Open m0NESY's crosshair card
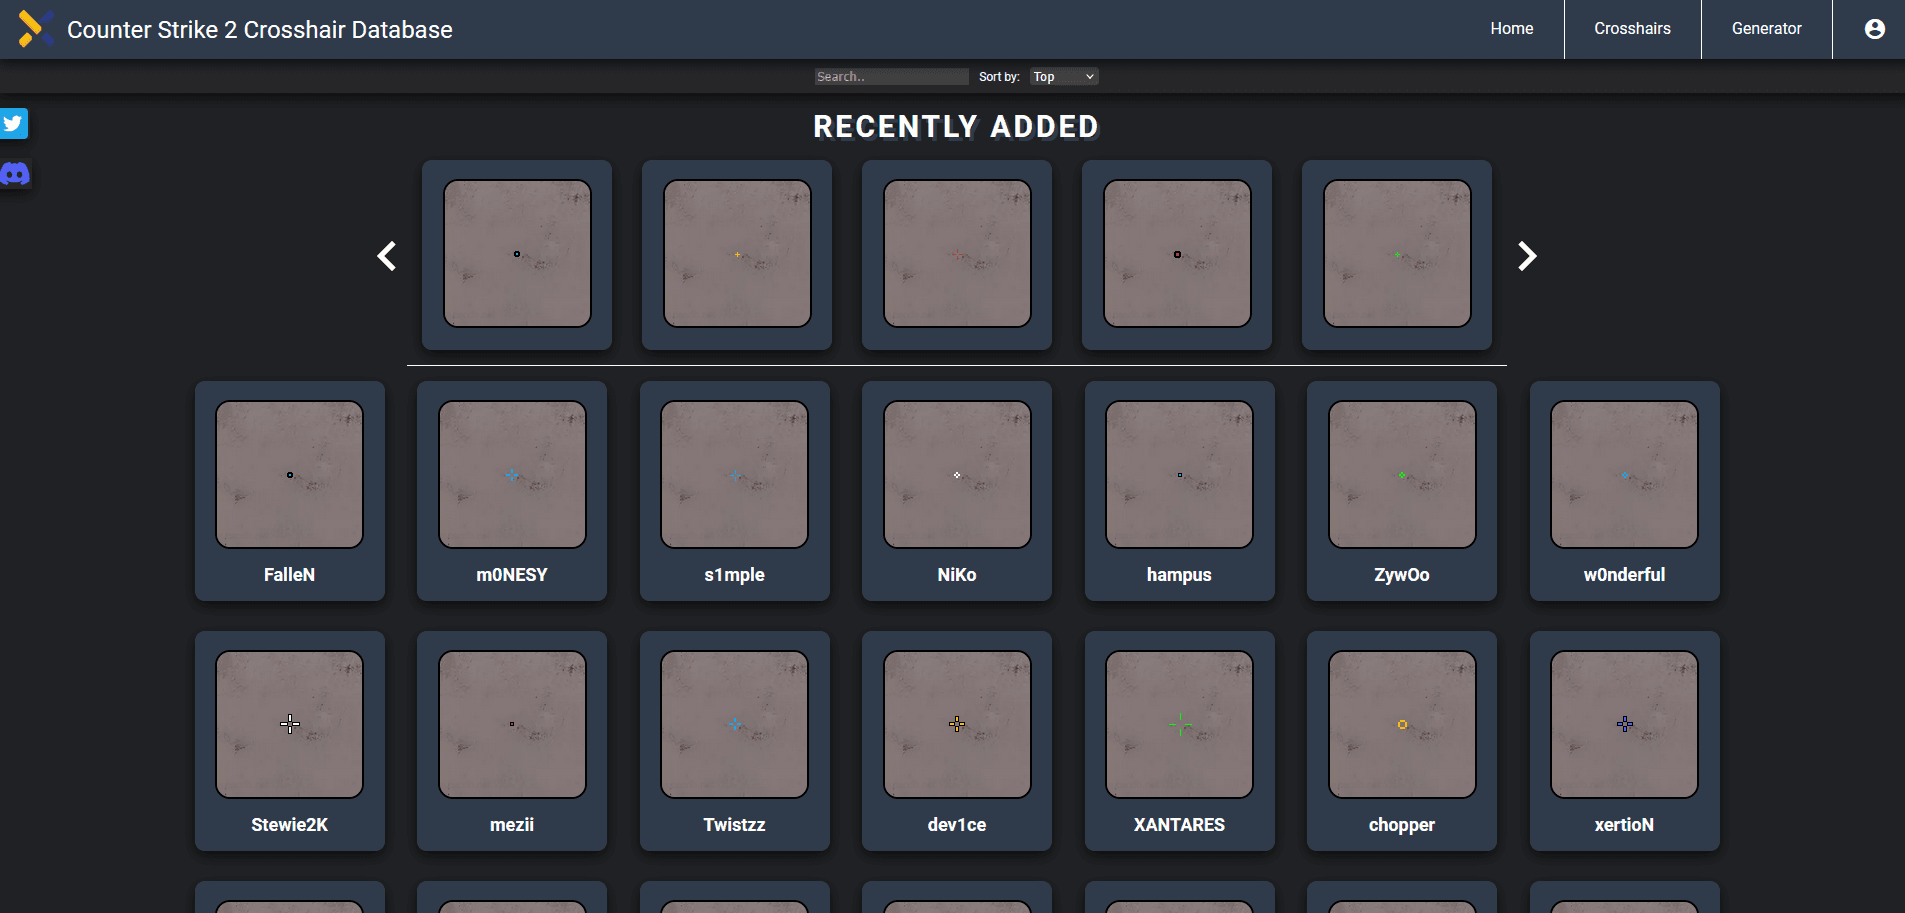The image size is (1905, 913). [x=512, y=491]
